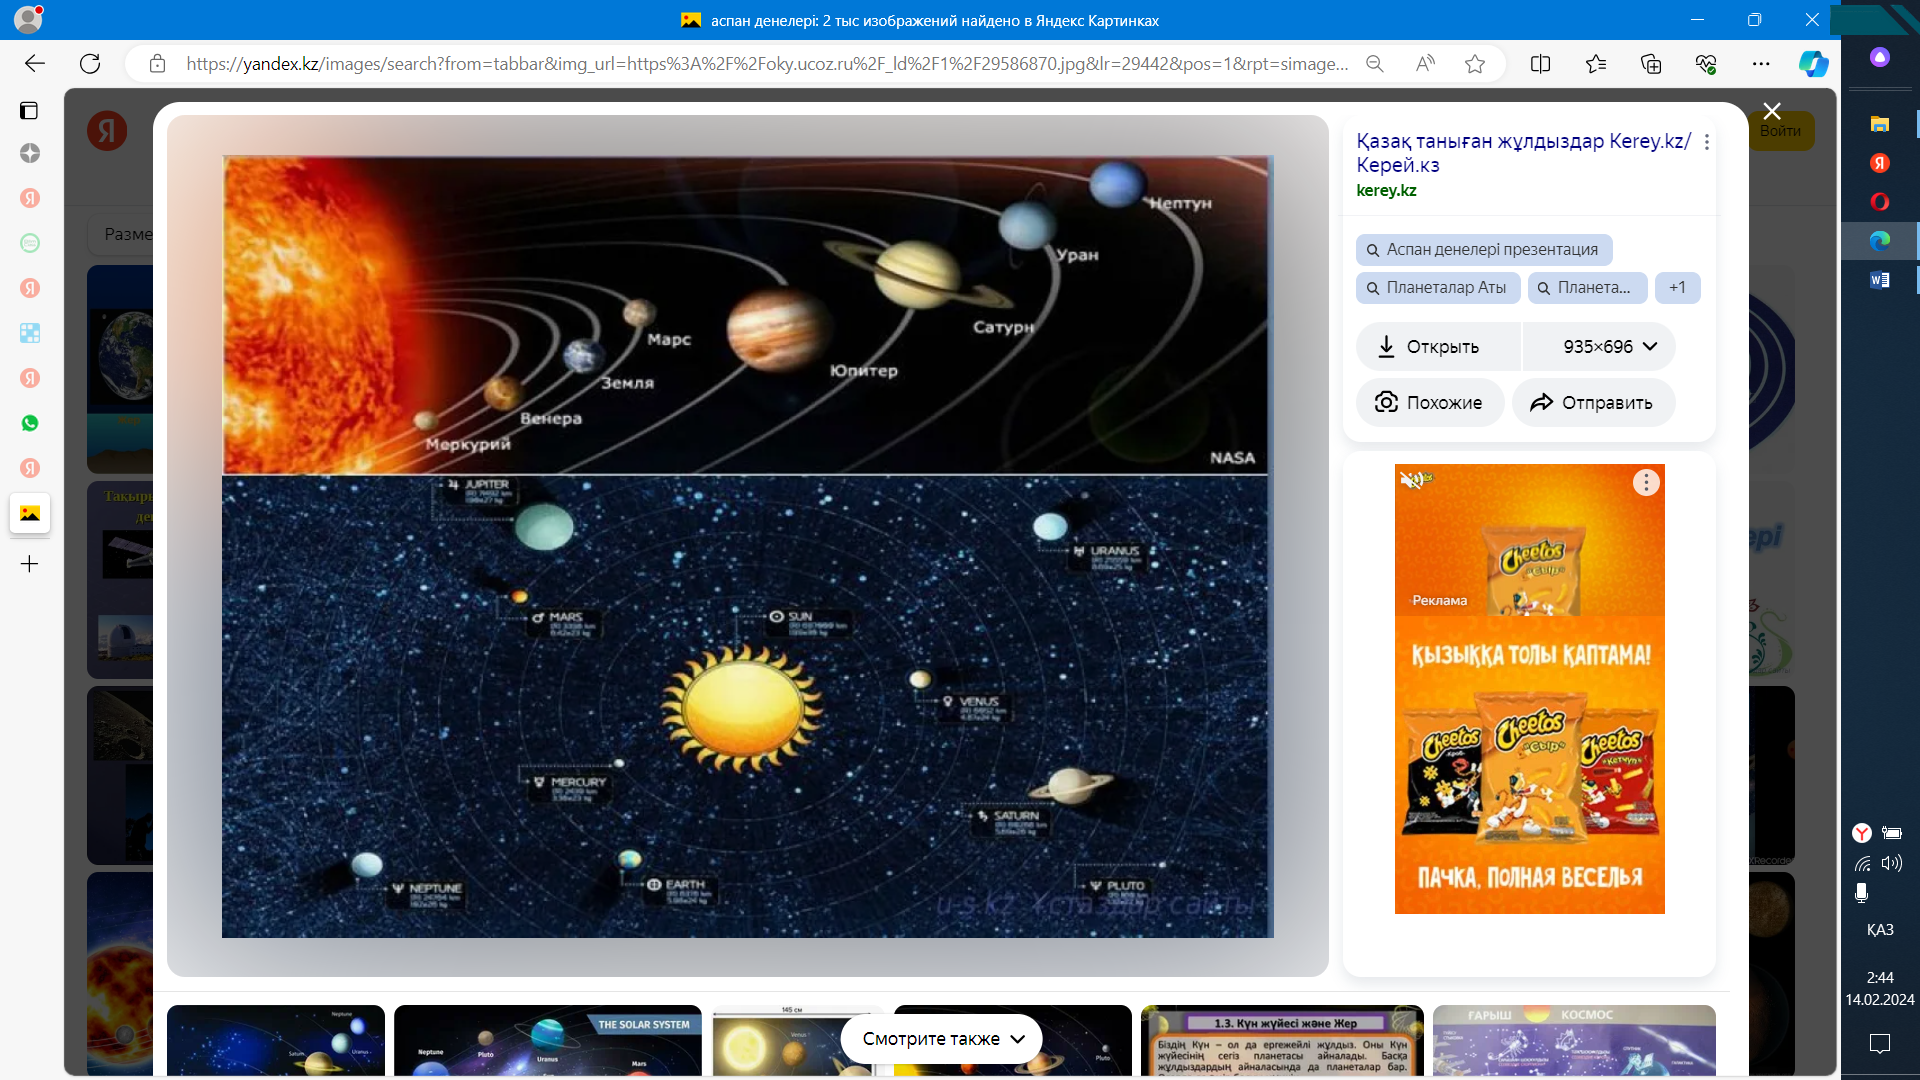Click "Похожие" similar images button

(x=1430, y=403)
